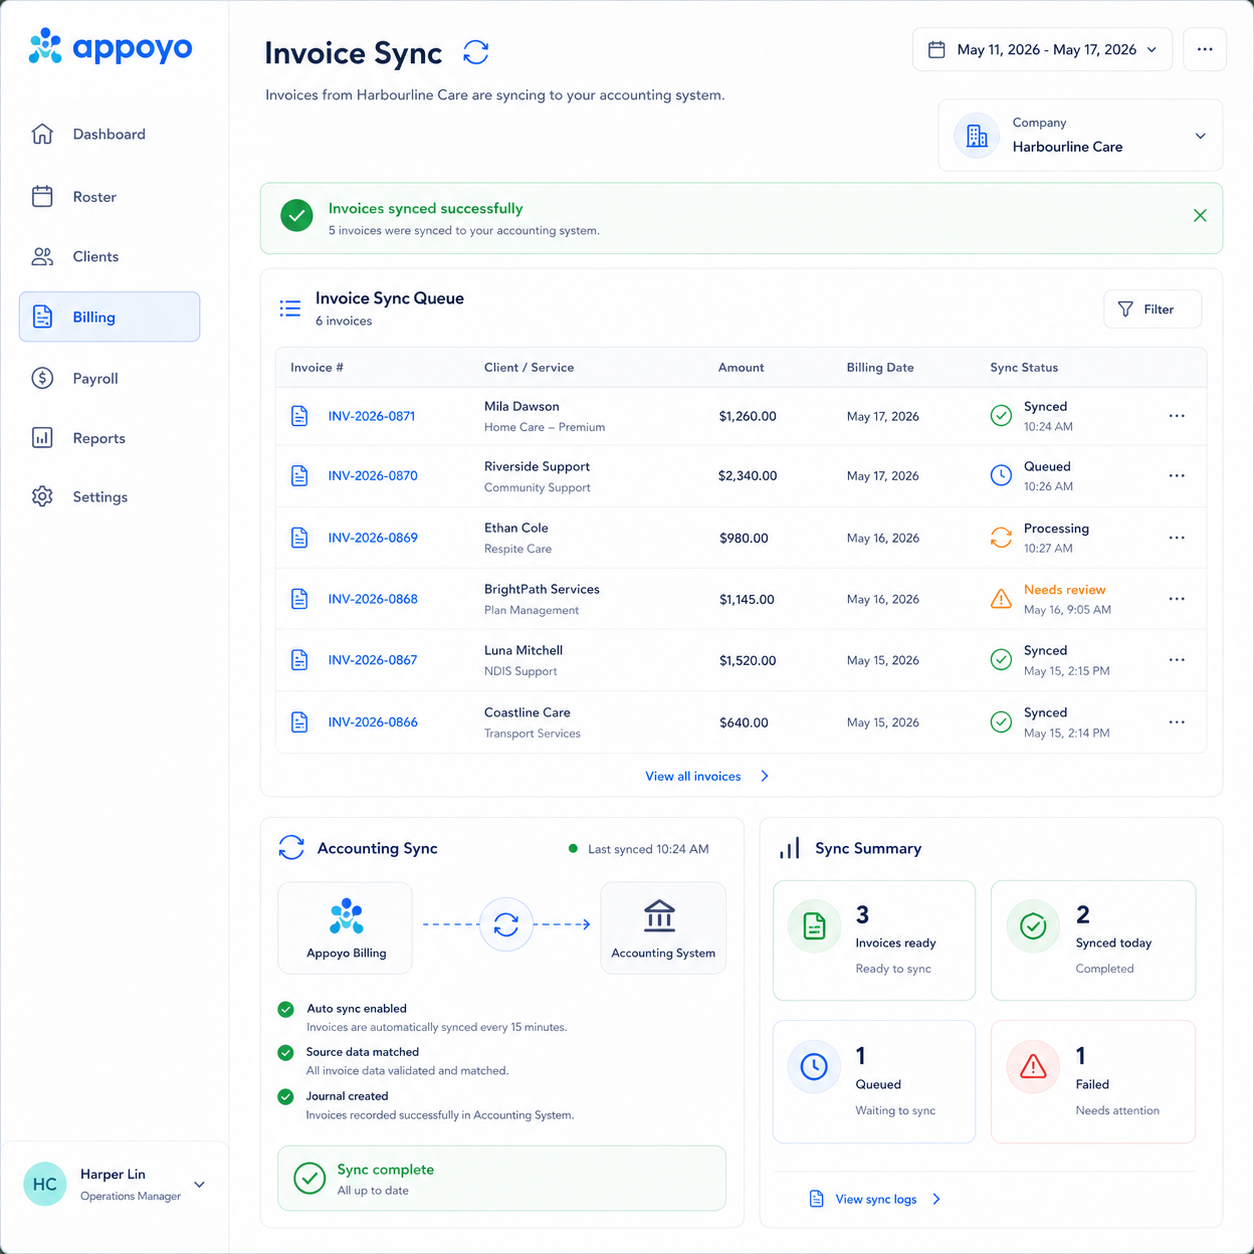Screen dimensions: 1254x1254
Task: Open the three-dot menu in the page header
Action: (1204, 49)
